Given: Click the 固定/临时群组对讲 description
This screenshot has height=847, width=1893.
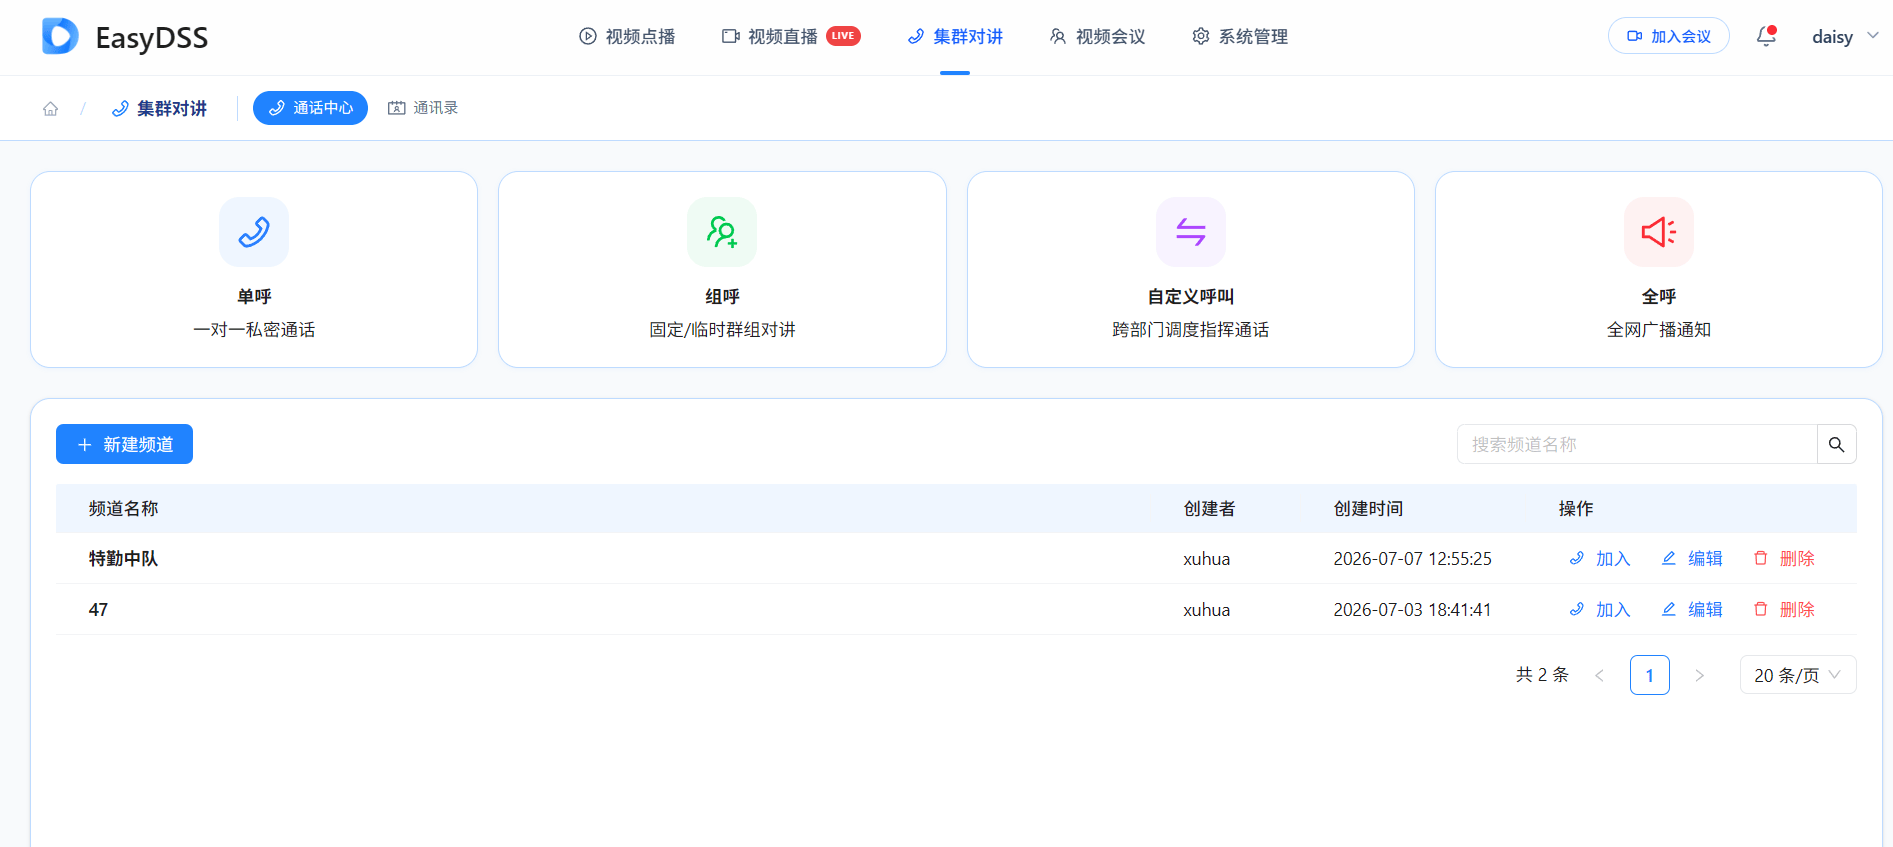Looking at the screenshot, I should (722, 329).
